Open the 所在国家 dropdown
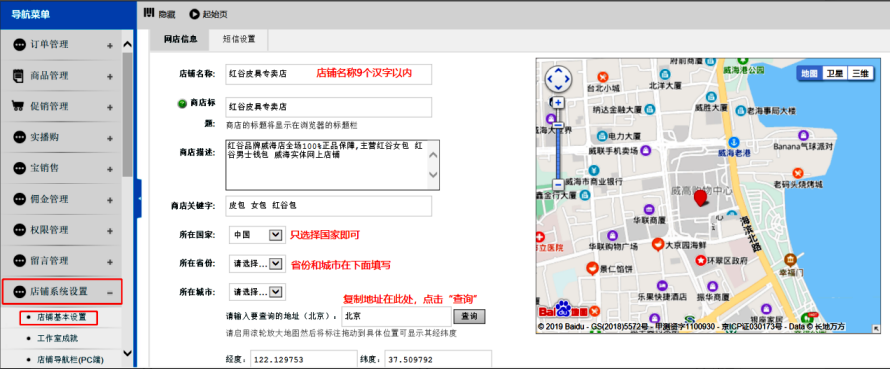 (256, 234)
